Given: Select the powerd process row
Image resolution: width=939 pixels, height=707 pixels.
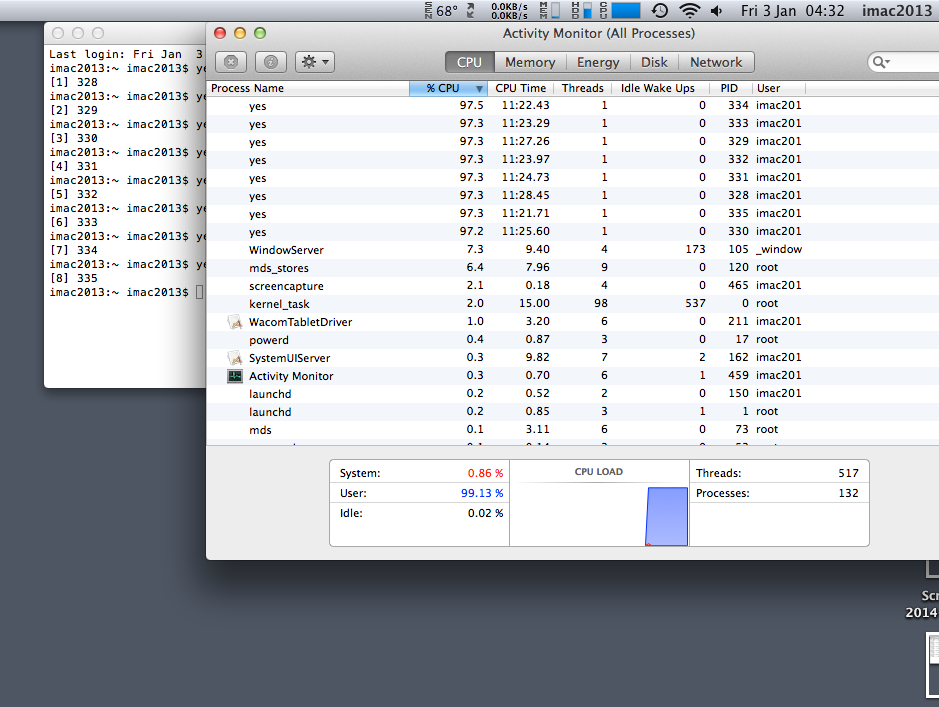Looking at the screenshot, I should 573,339.
